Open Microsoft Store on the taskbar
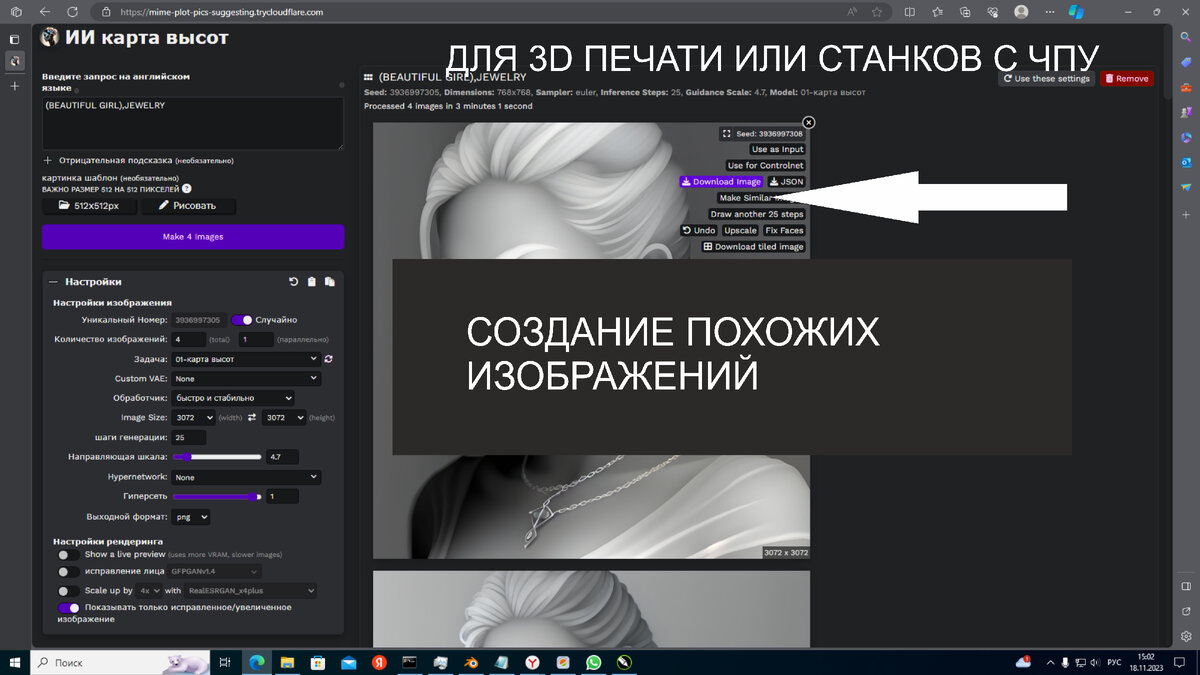Image resolution: width=1200 pixels, height=675 pixels. point(318,662)
